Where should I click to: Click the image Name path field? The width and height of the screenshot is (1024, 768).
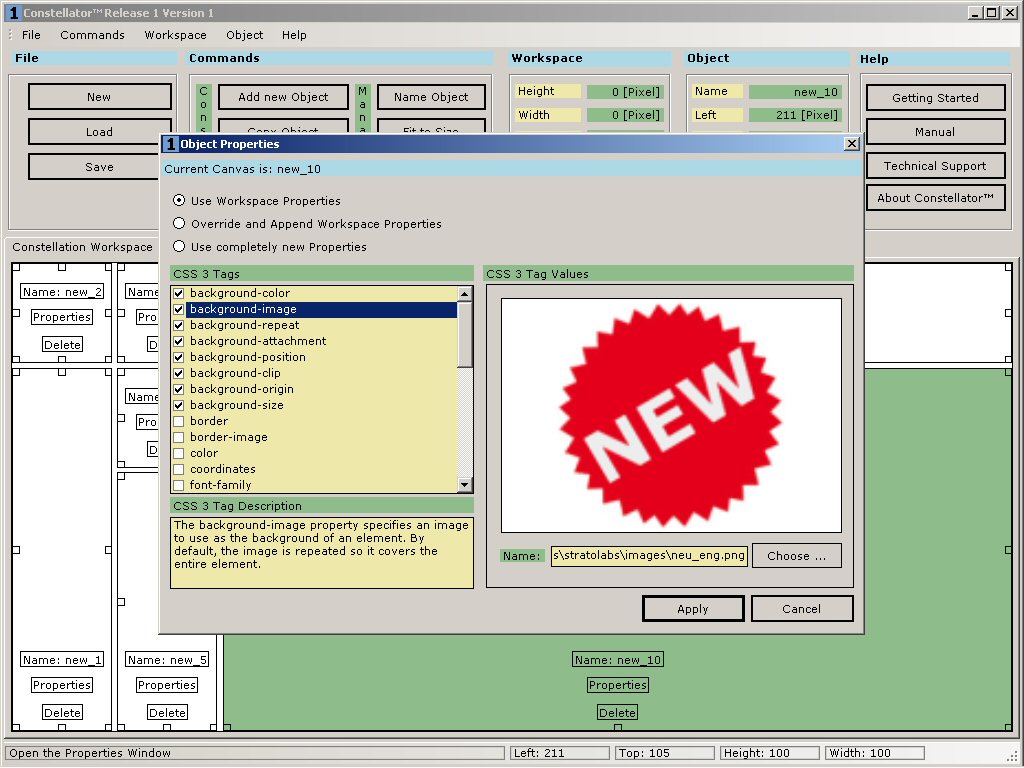click(649, 556)
